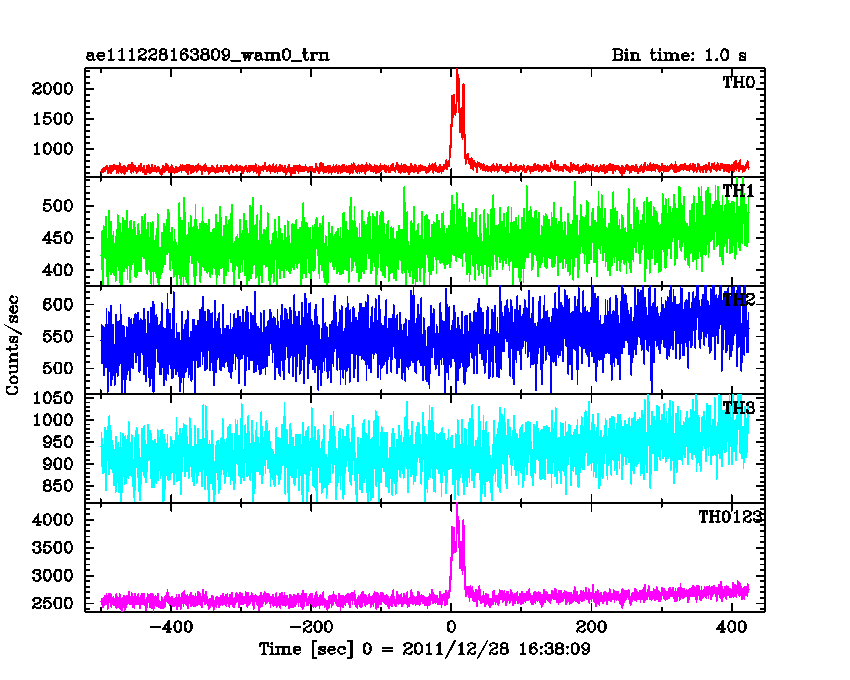Screen dimensions: 850x680
Task: Click the 3500 tick in the TH0123 panel
Action: pos(53,548)
